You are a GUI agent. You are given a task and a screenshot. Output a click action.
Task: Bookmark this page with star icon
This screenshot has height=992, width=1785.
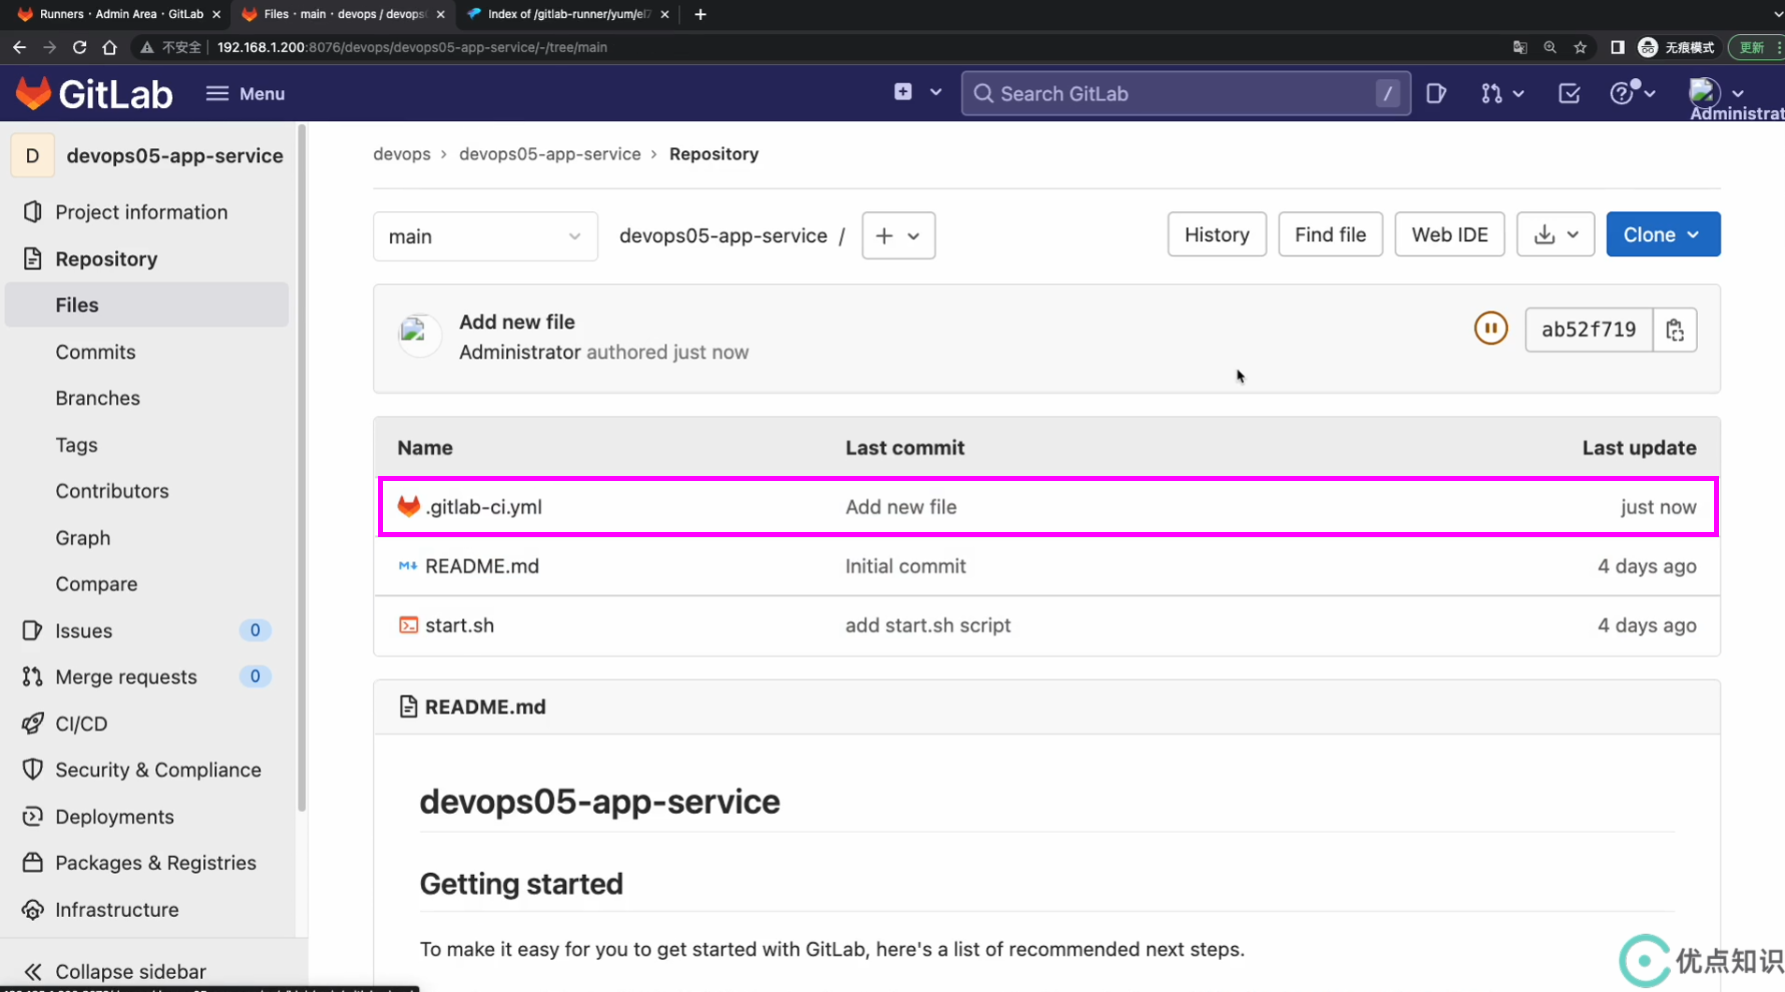point(1580,47)
